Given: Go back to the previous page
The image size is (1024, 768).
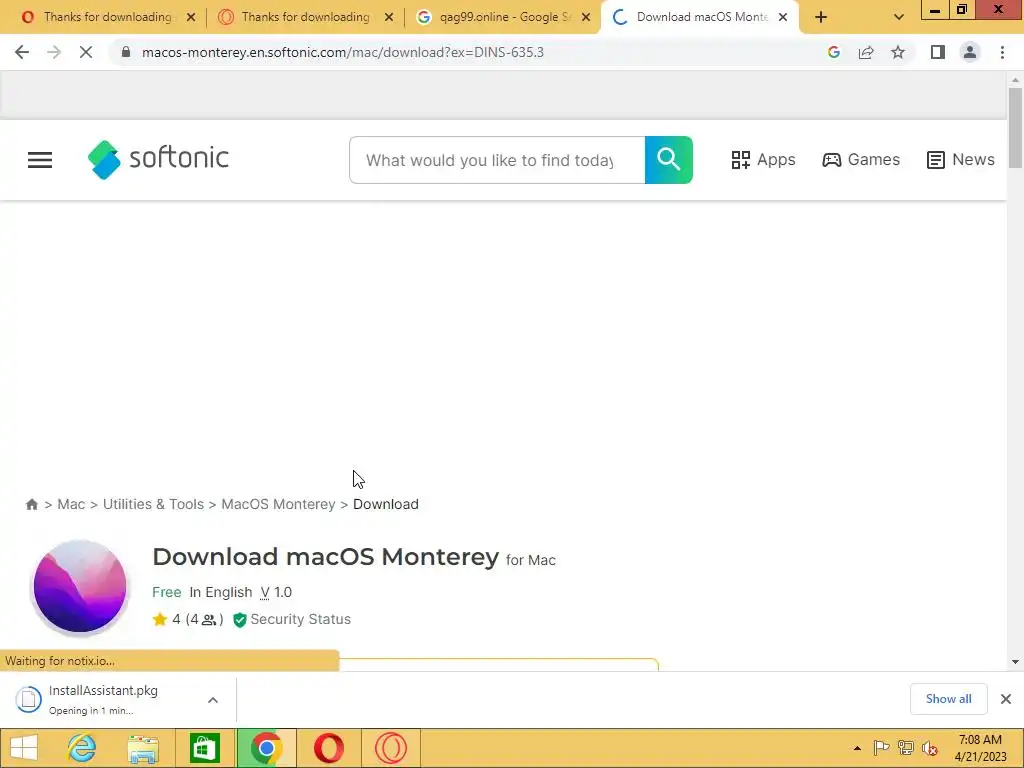Looking at the screenshot, I should 22,52.
